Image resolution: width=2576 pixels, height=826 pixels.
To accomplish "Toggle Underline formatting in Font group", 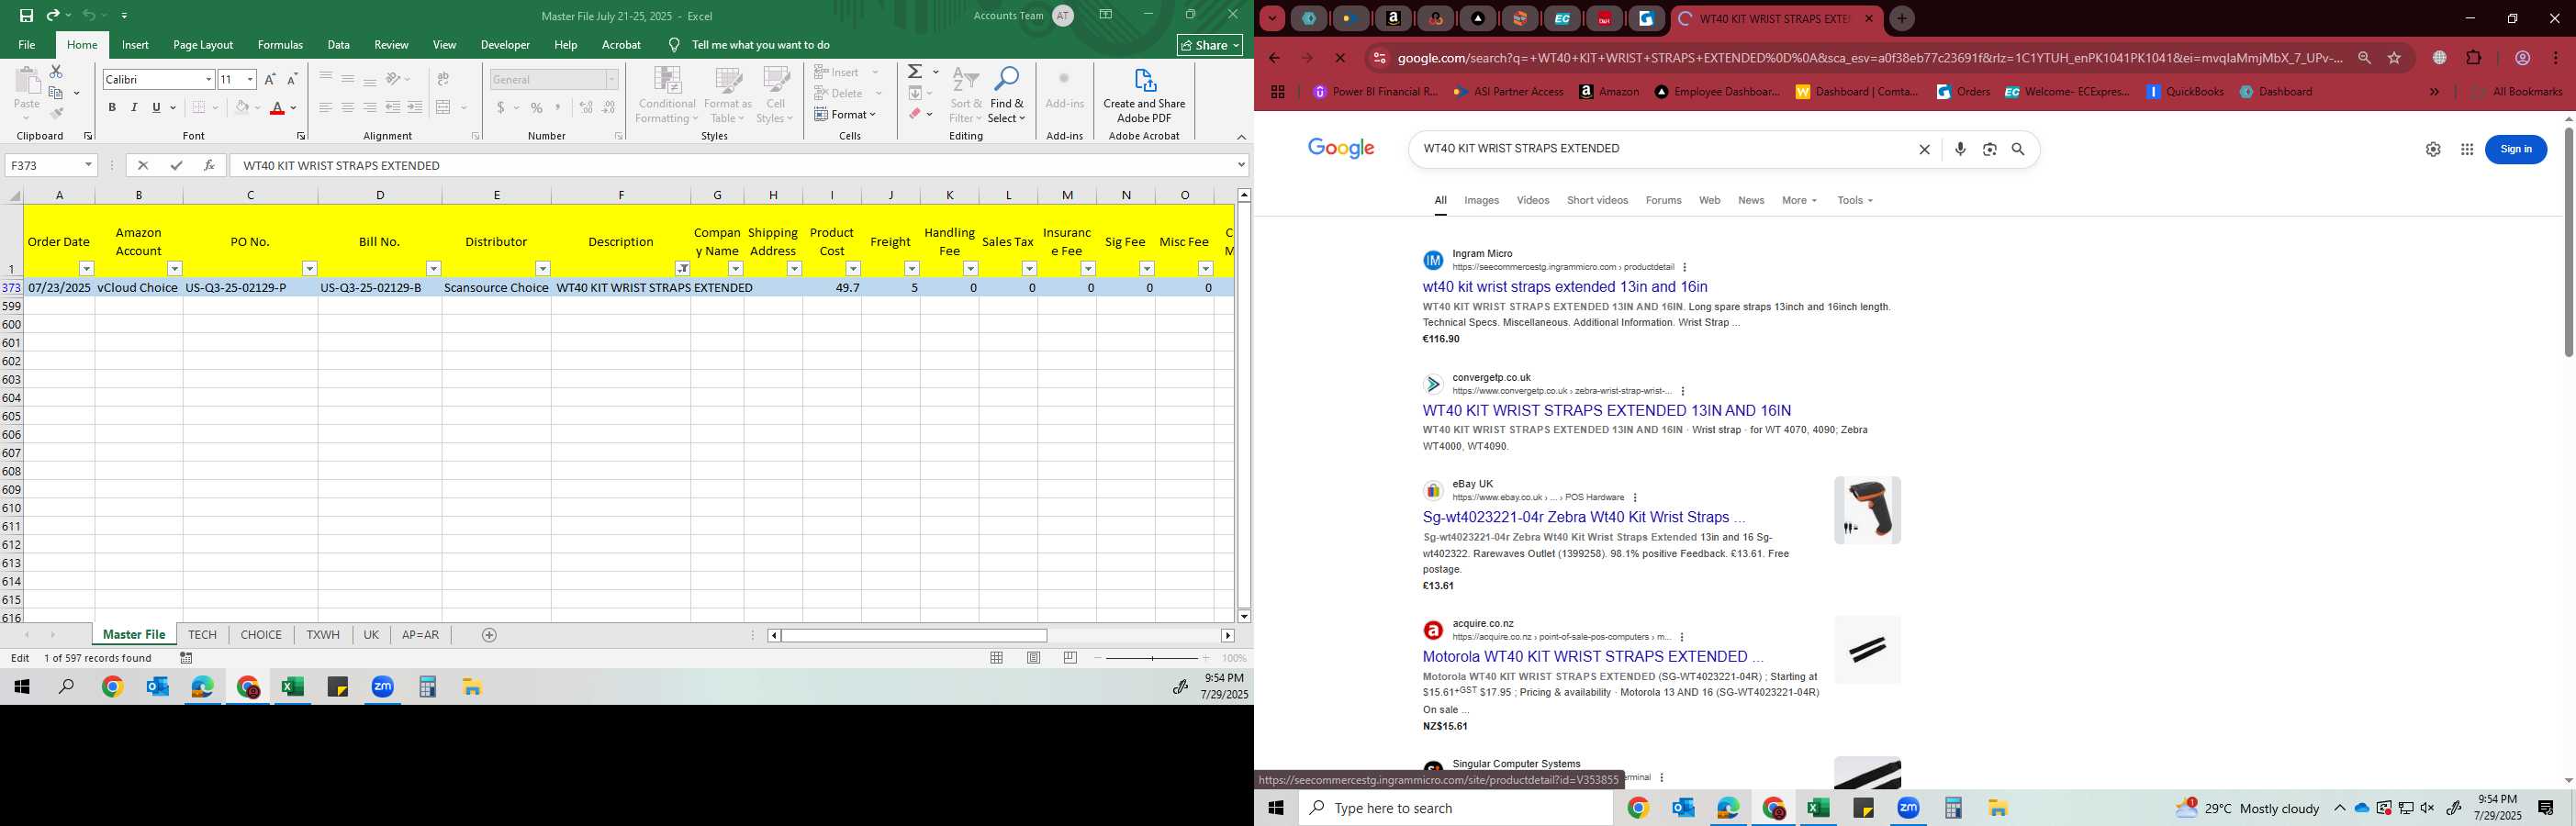I will pyautogui.click(x=156, y=108).
